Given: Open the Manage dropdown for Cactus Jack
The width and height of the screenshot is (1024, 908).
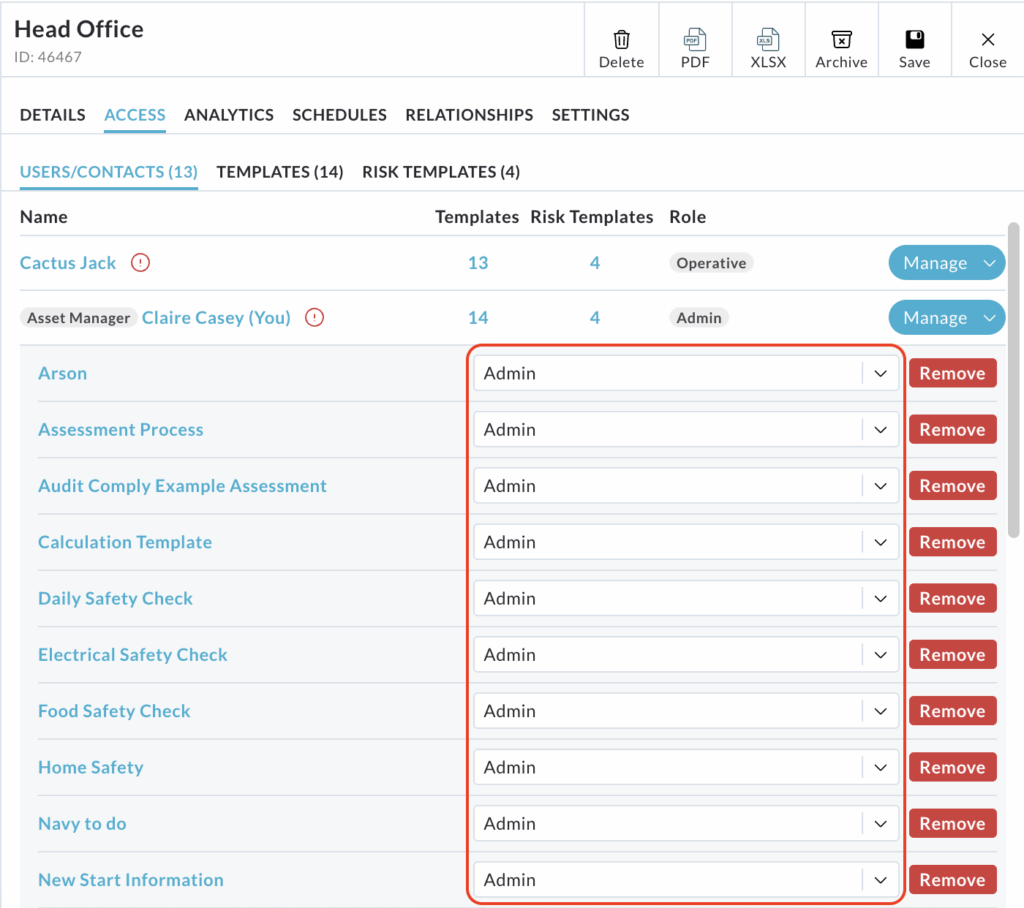Looking at the screenshot, I should click(x=946, y=263).
